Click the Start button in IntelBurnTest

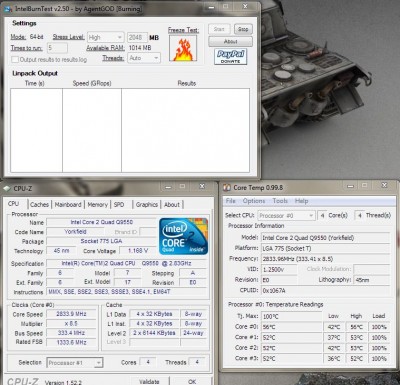(219, 29)
